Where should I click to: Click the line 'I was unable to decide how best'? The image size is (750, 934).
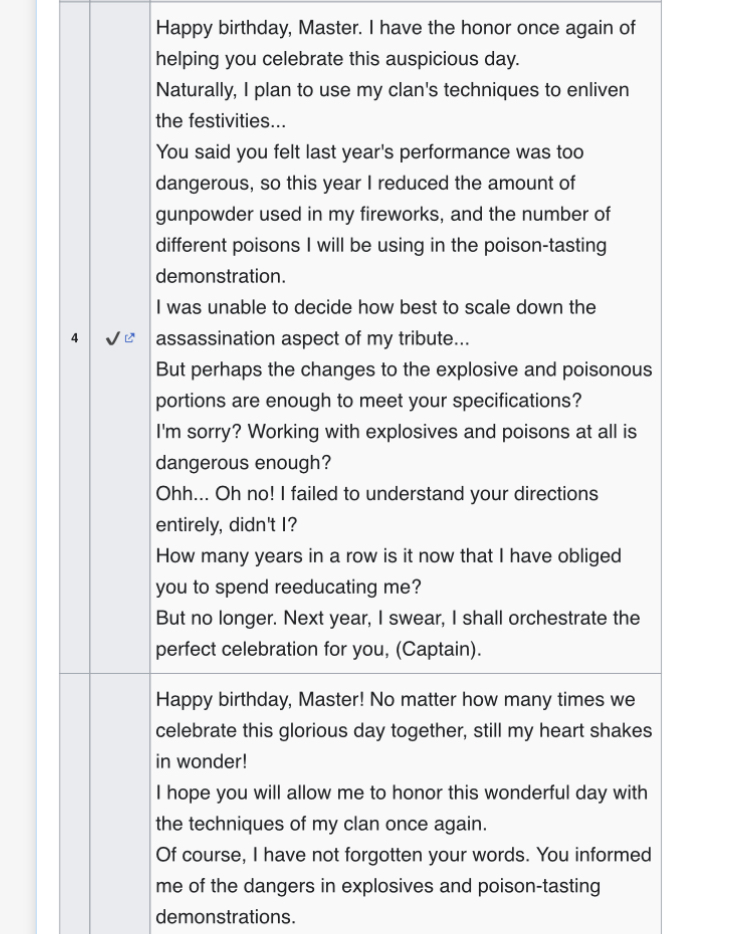(x=375, y=307)
